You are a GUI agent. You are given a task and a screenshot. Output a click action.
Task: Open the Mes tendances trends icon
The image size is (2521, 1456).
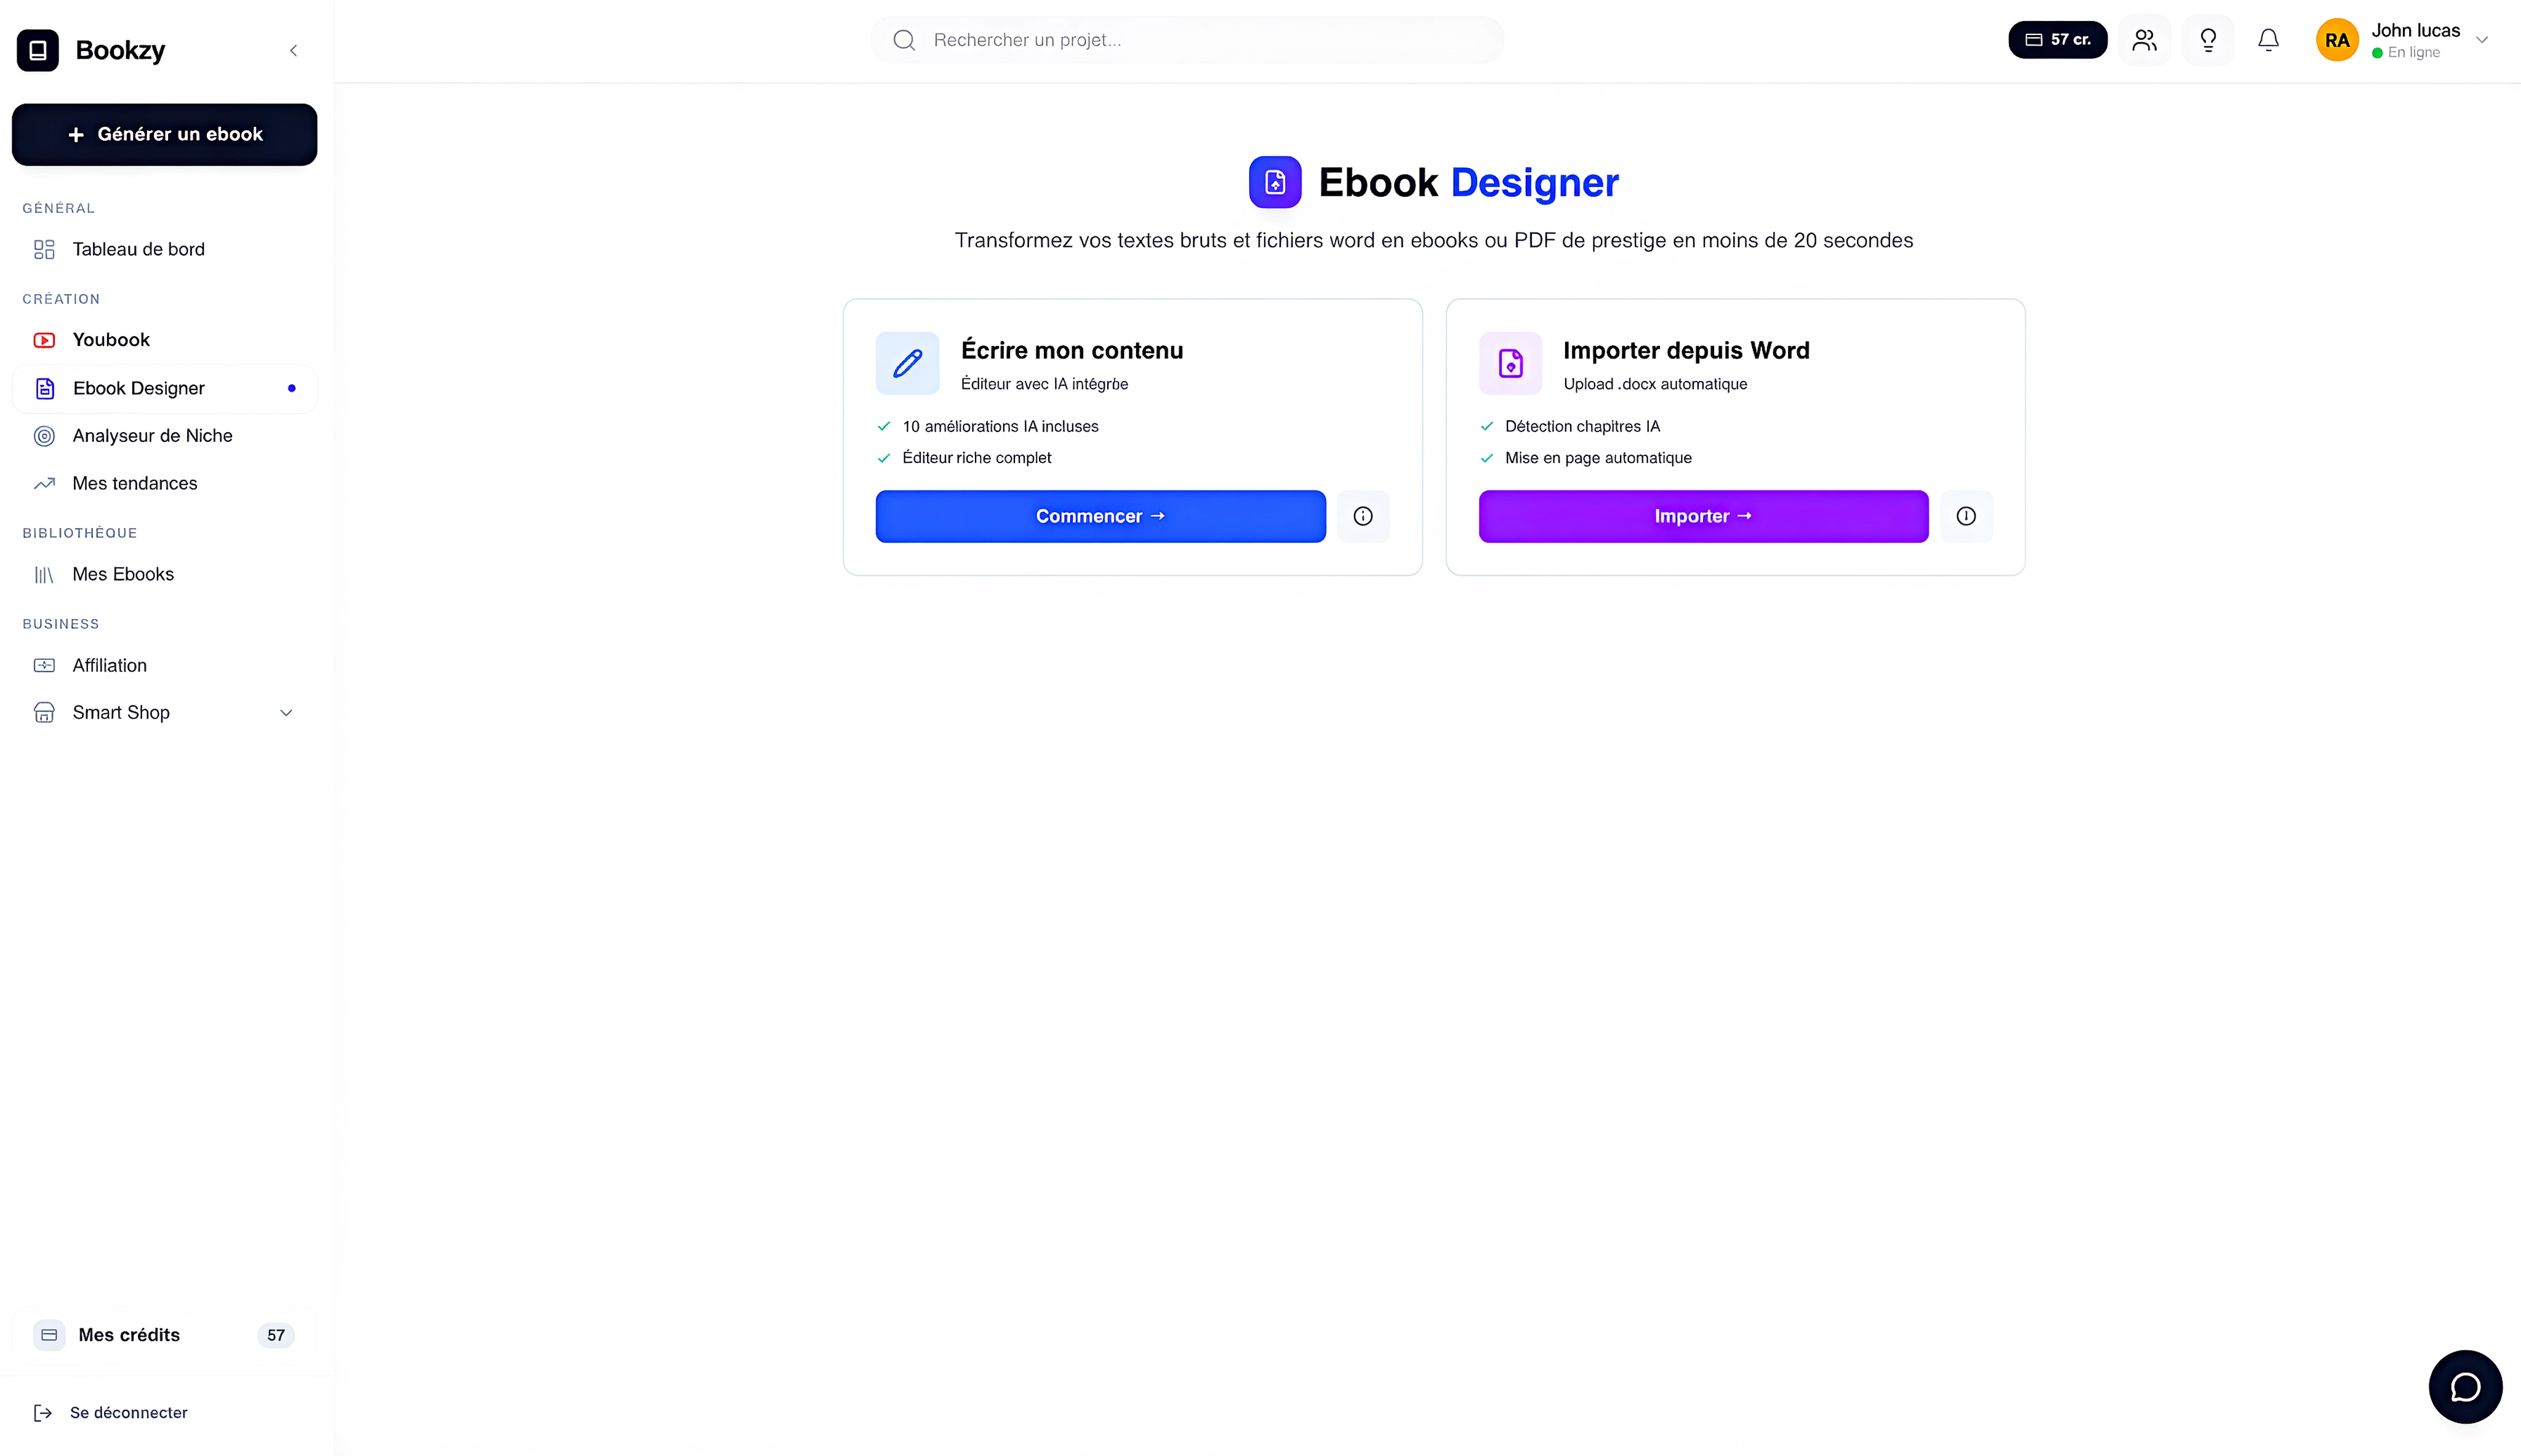coord(44,483)
